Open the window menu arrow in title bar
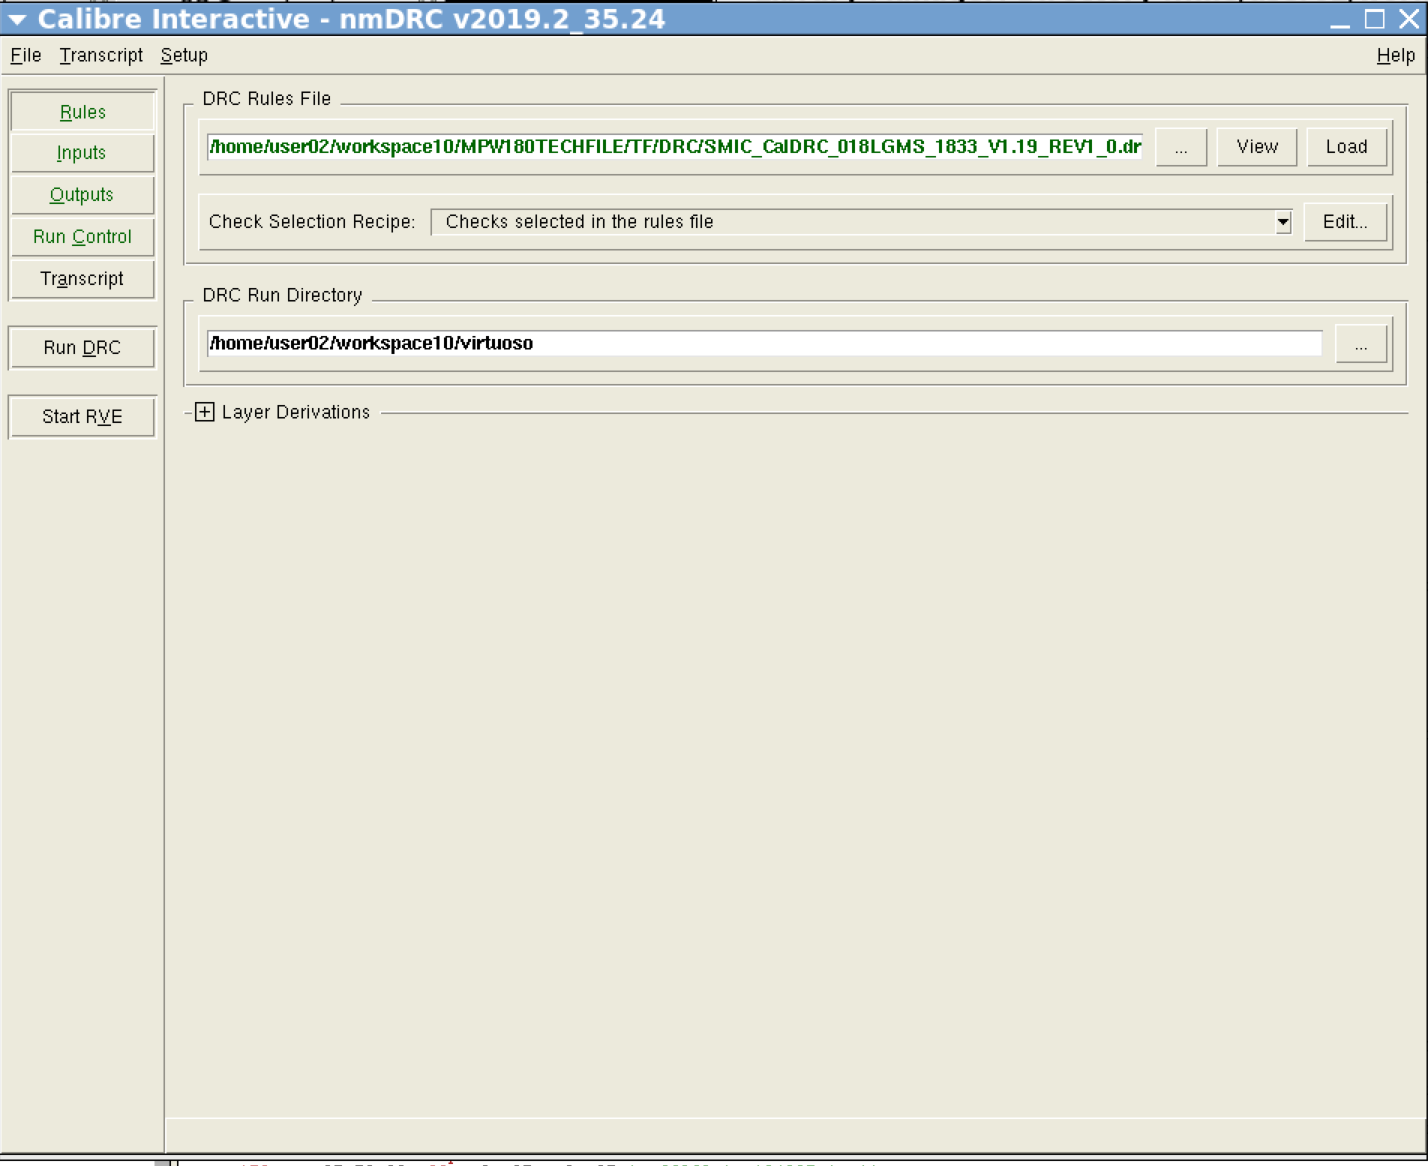This screenshot has height=1166, width=1428. (17, 19)
